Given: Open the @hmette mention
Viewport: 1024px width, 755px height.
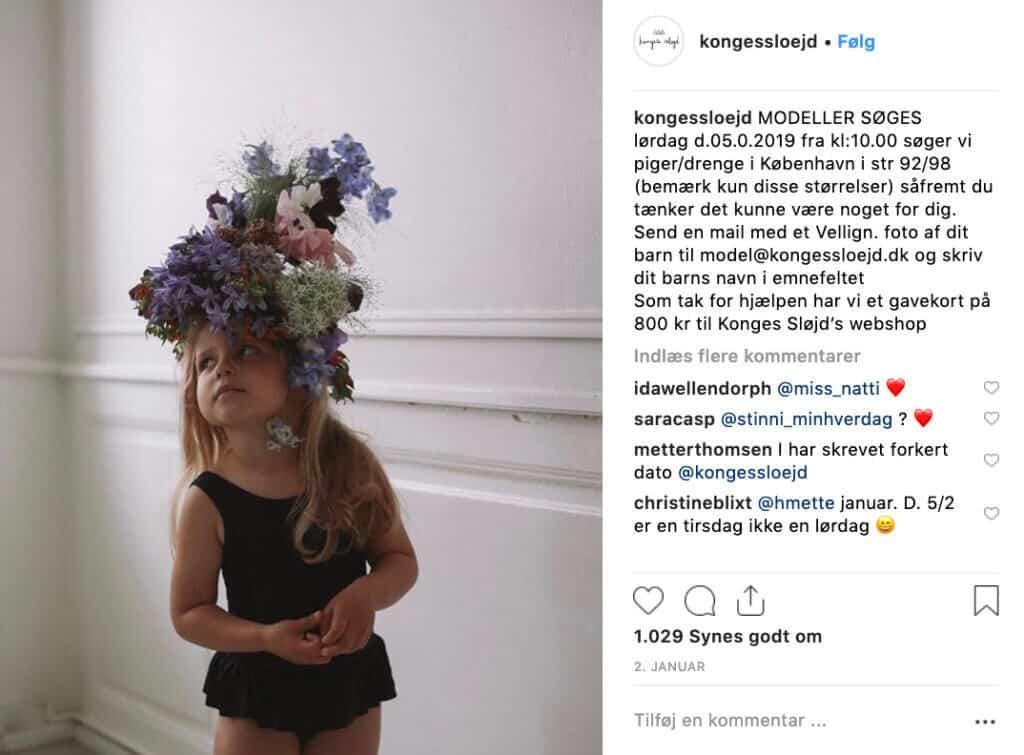Looking at the screenshot, I should (x=795, y=503).
